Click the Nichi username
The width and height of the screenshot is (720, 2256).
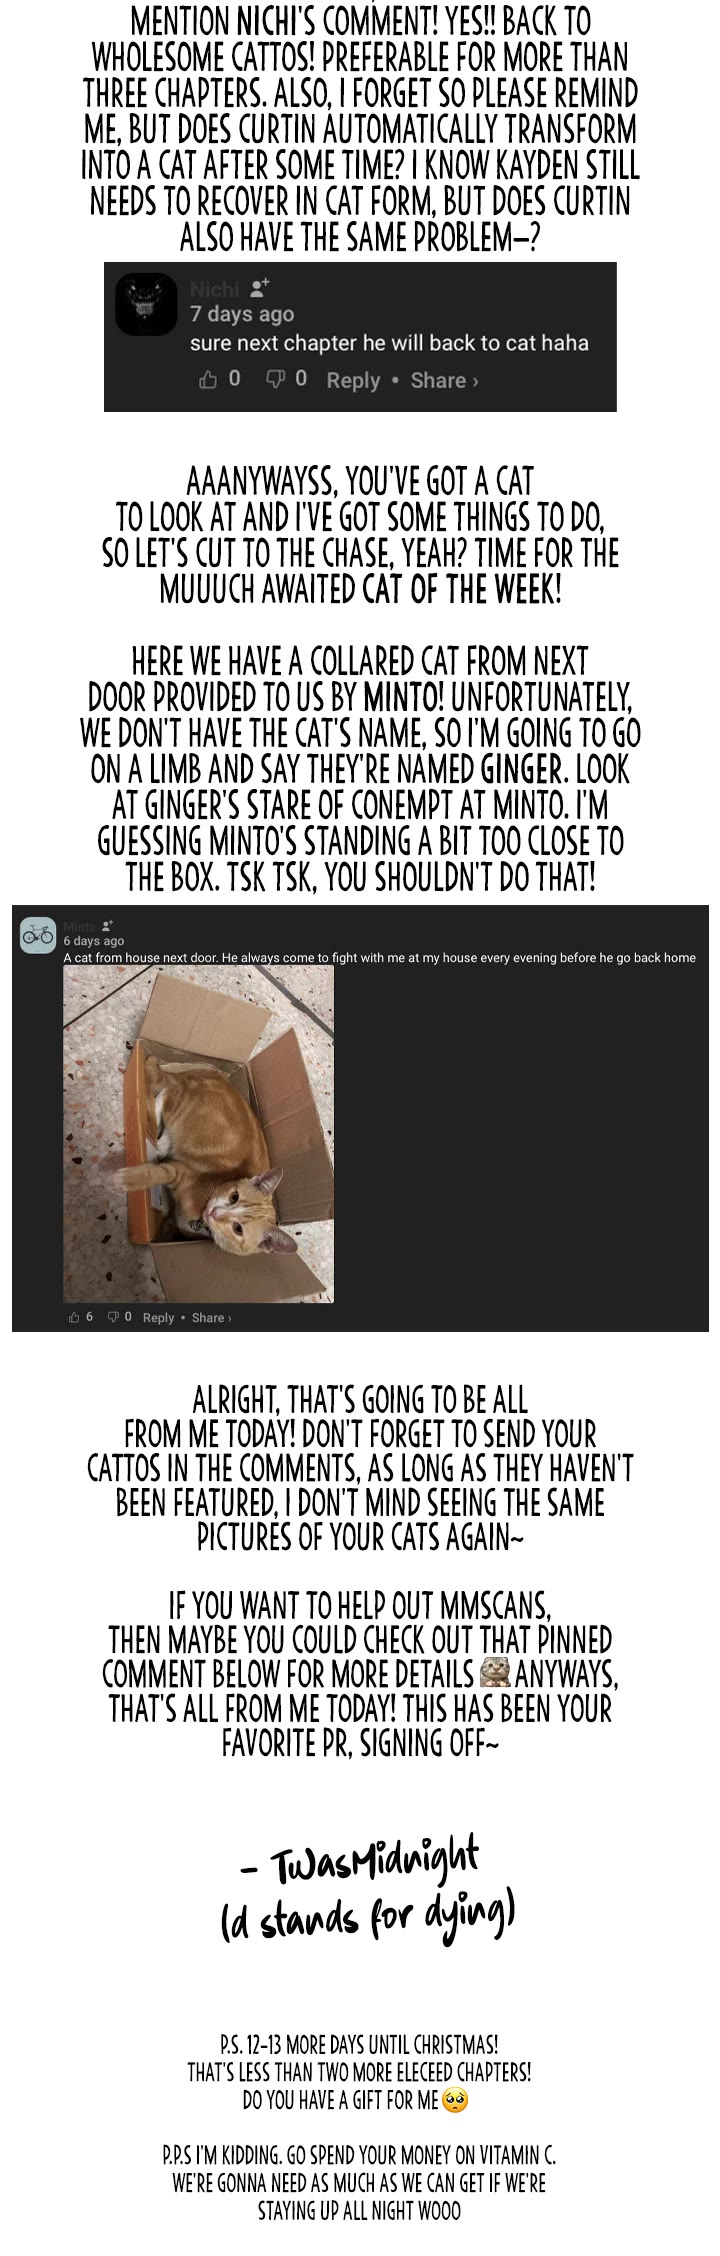tap(215, 289)
